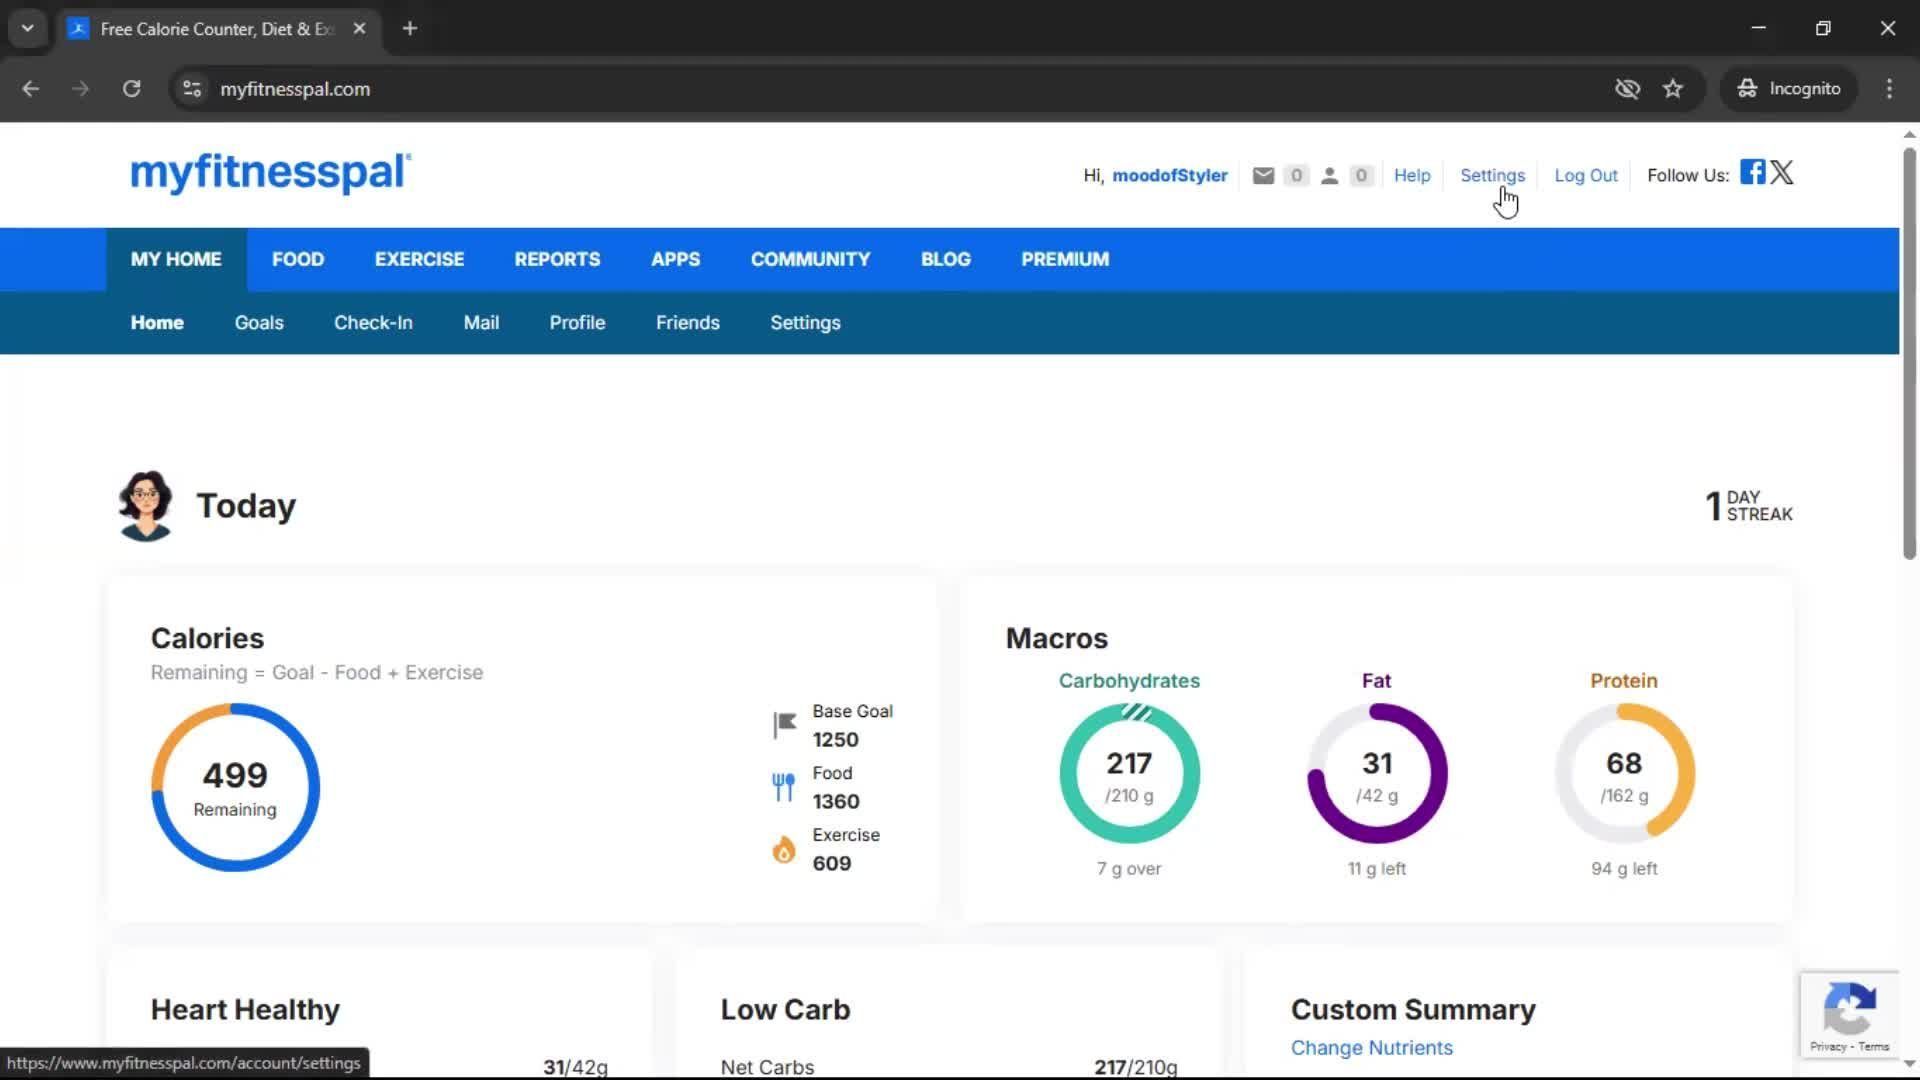Click the Food fork-and-knife icon

(784, 787)
